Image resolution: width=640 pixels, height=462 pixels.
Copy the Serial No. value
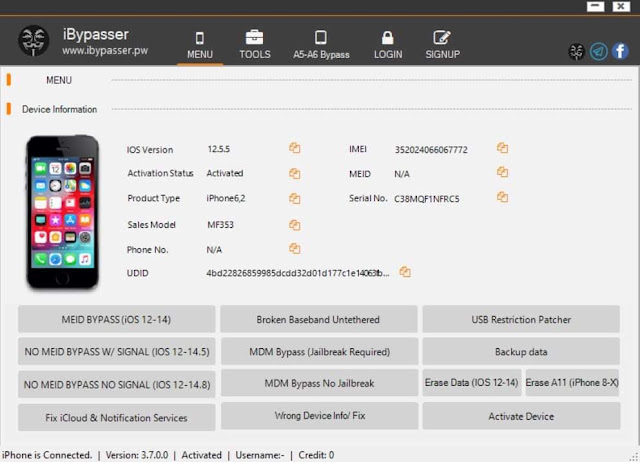[502, 198]
